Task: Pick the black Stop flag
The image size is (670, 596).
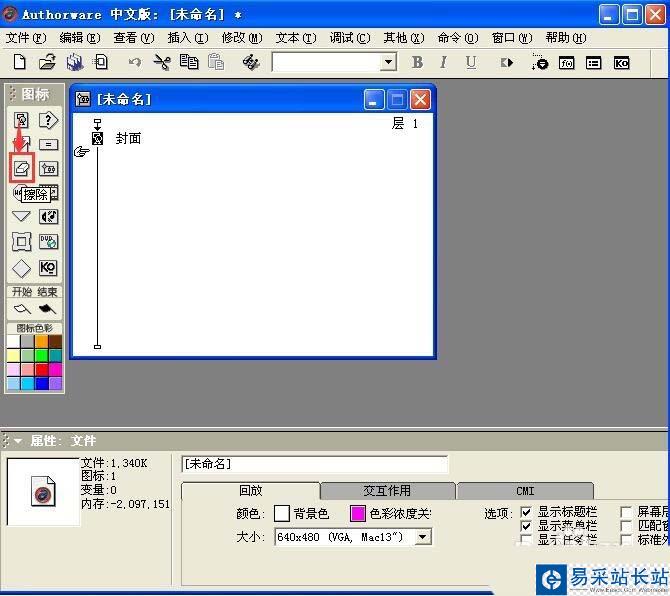Action: tap(47, 309)
